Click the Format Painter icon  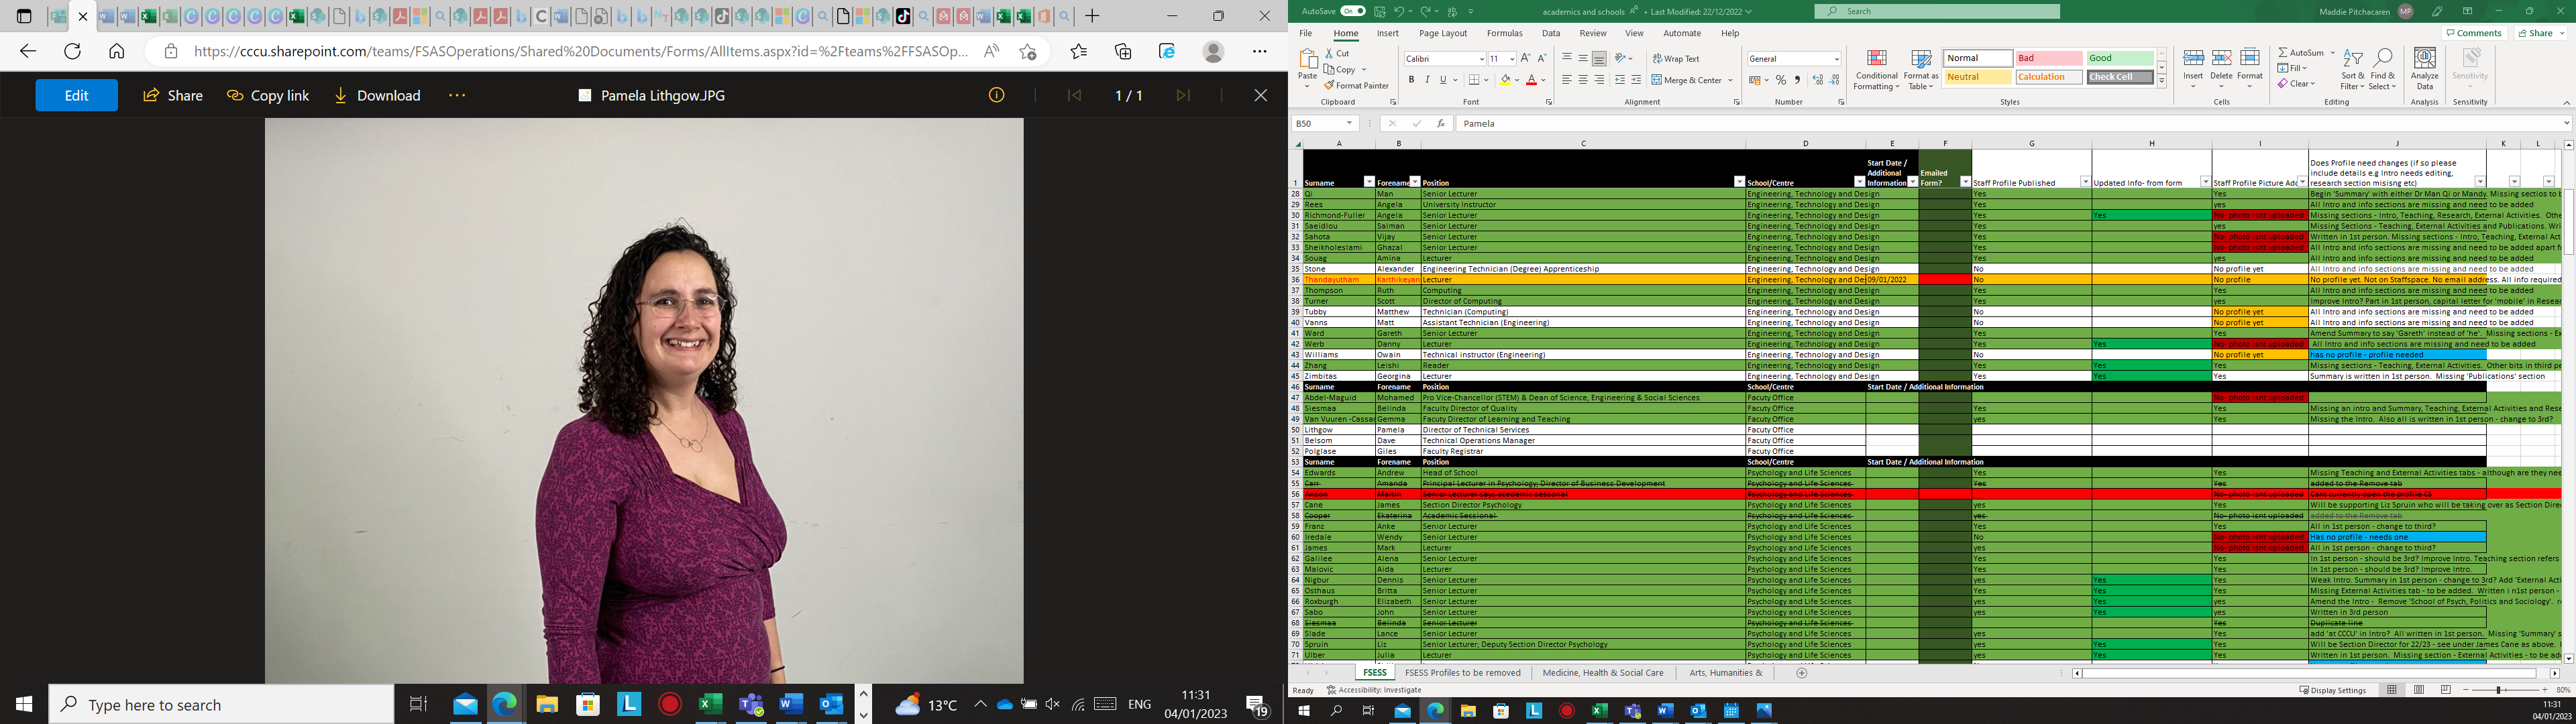coord(1329,86)
